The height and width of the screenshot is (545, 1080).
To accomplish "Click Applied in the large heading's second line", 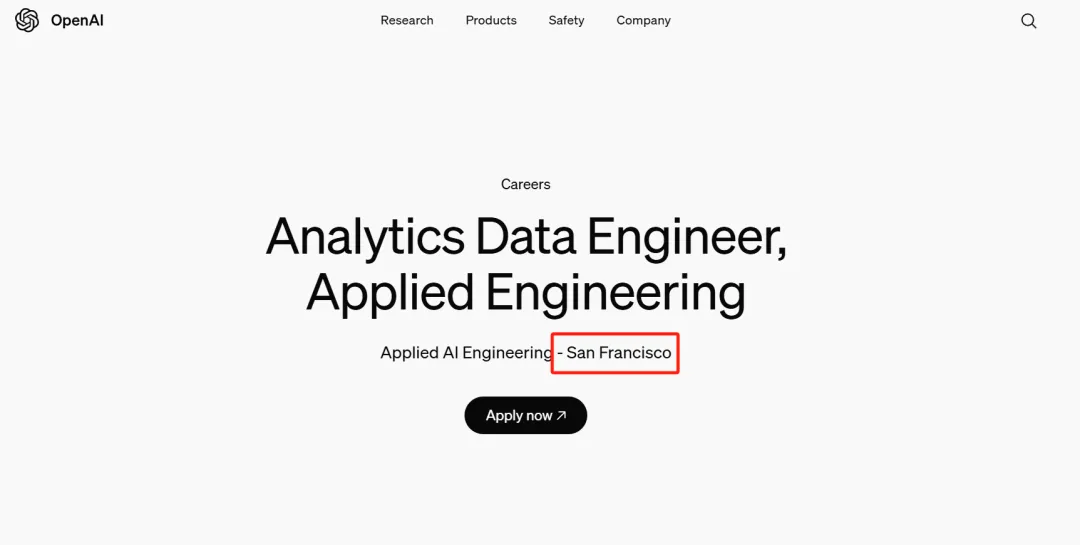I will (390, 293).
